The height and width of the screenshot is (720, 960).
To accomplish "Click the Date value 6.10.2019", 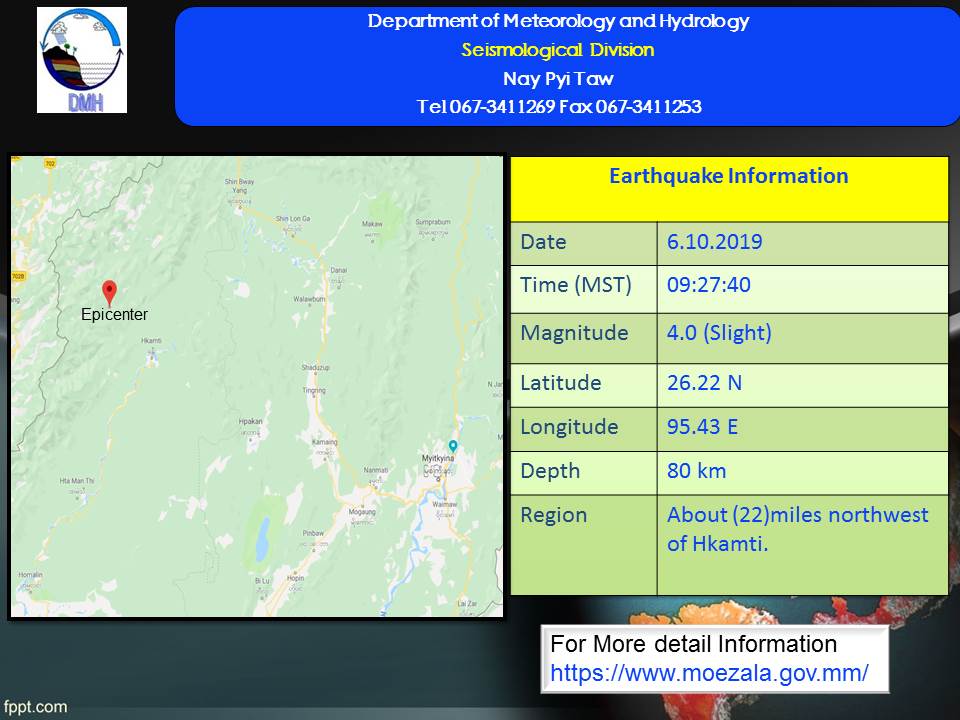I will point(714,242).
